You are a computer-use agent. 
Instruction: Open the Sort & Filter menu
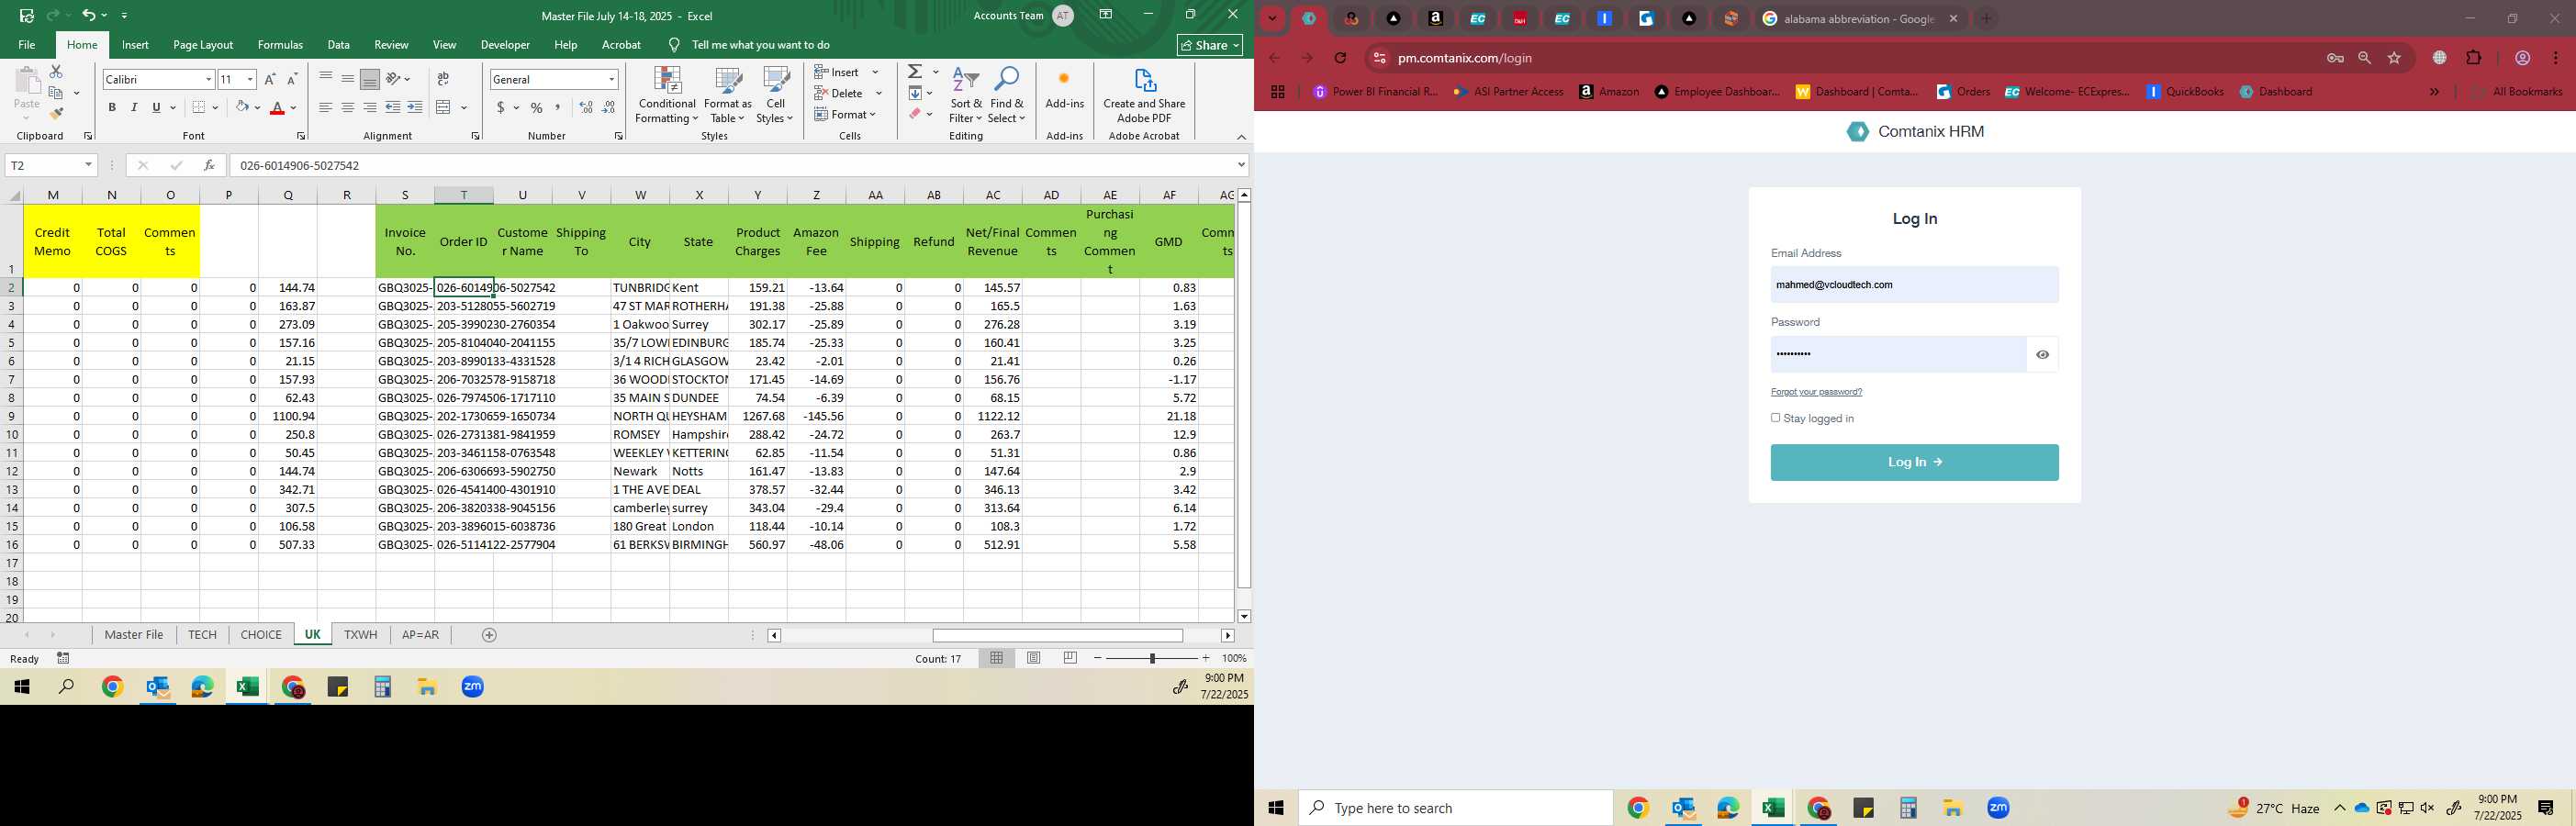966,96
